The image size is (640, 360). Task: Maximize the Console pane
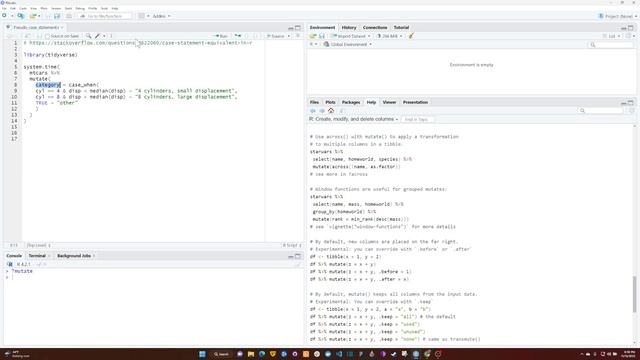tap(298, 256)
